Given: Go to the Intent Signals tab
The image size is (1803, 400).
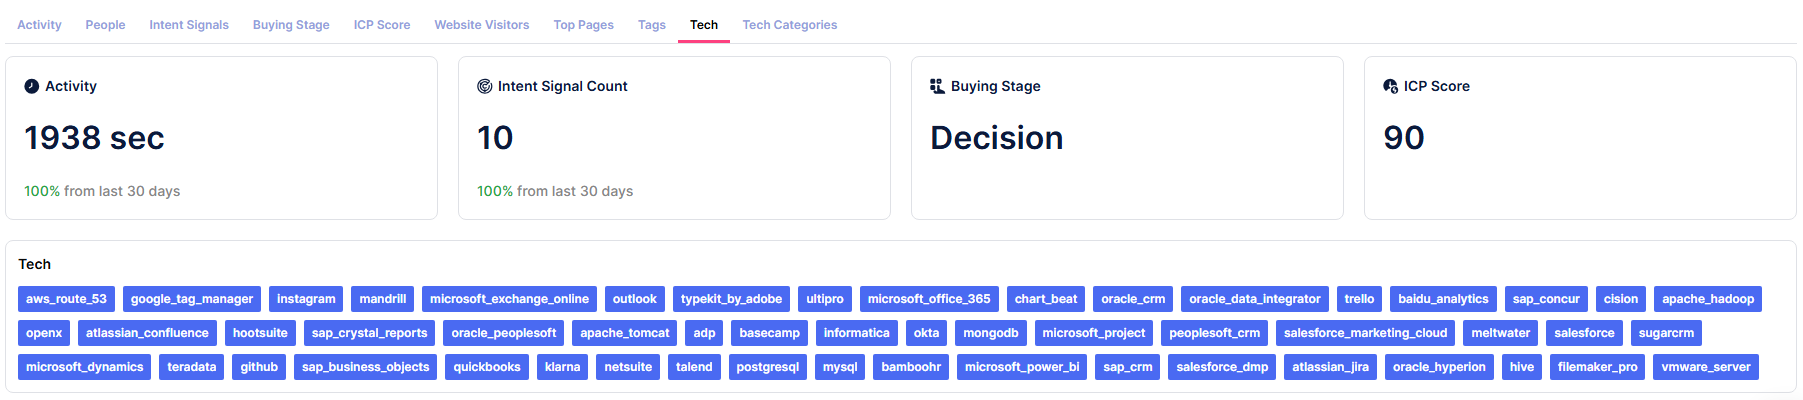Looking at the screenshot, I should (189, 25).
